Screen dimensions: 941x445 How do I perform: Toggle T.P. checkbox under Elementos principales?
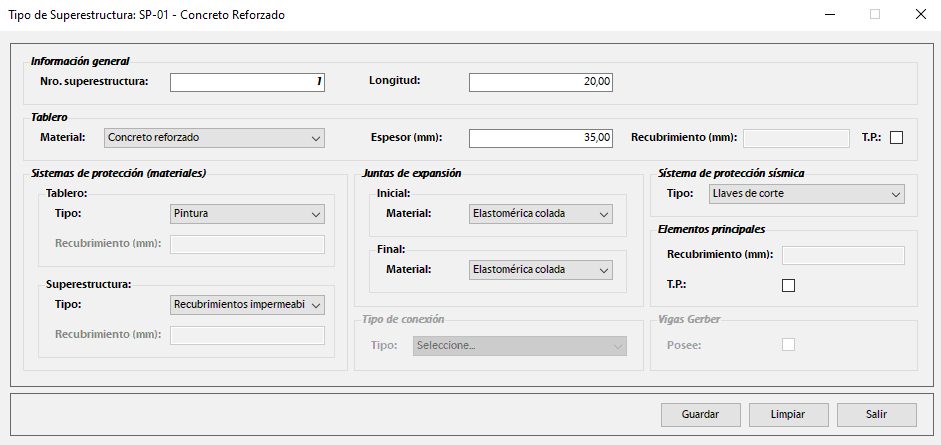coord(788,285)
